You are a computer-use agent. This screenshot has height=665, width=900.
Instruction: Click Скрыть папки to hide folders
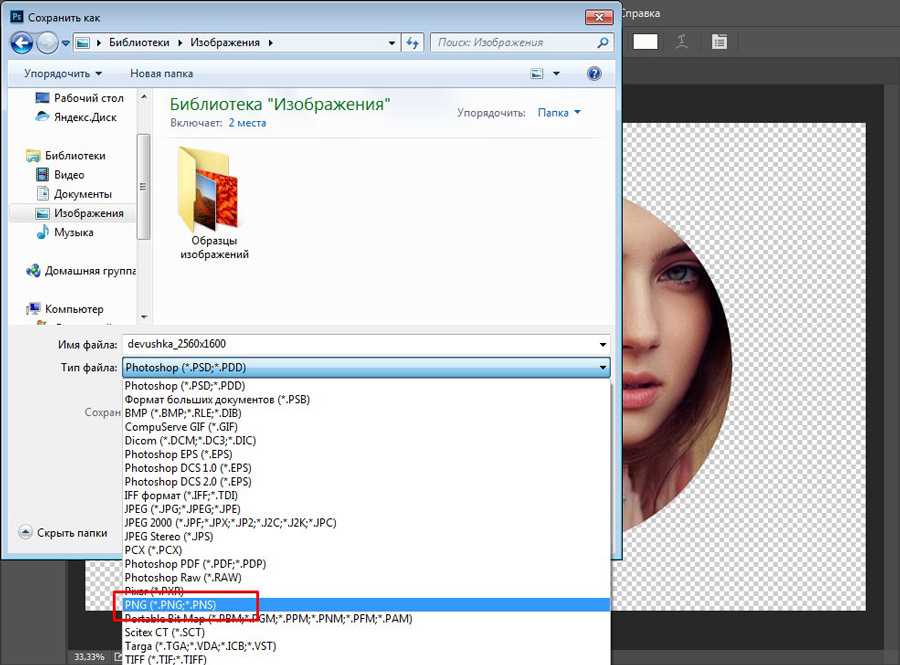63,532
